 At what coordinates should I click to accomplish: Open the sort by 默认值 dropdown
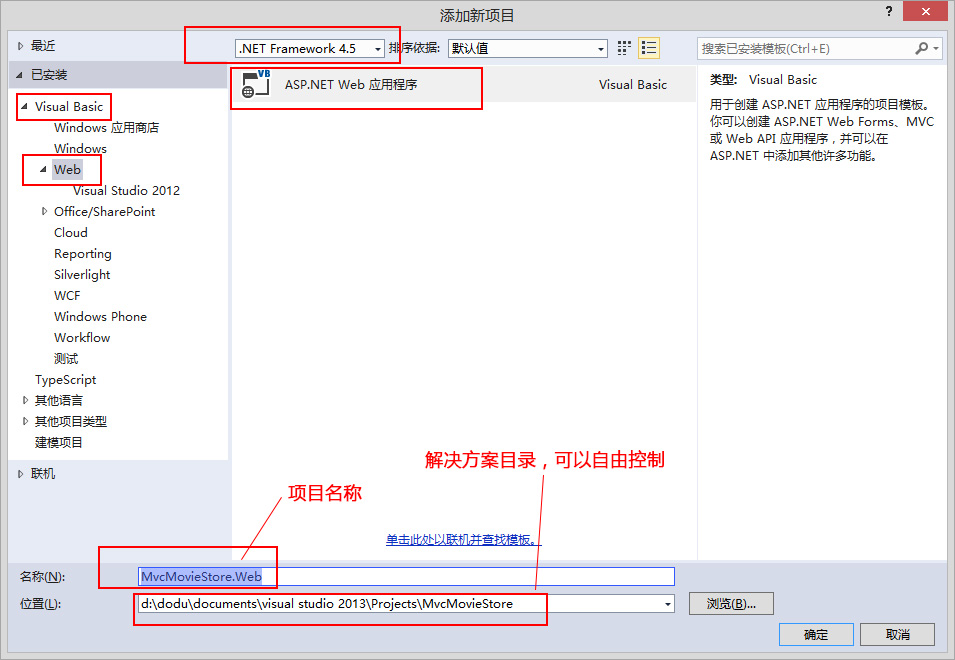[527, 49]
